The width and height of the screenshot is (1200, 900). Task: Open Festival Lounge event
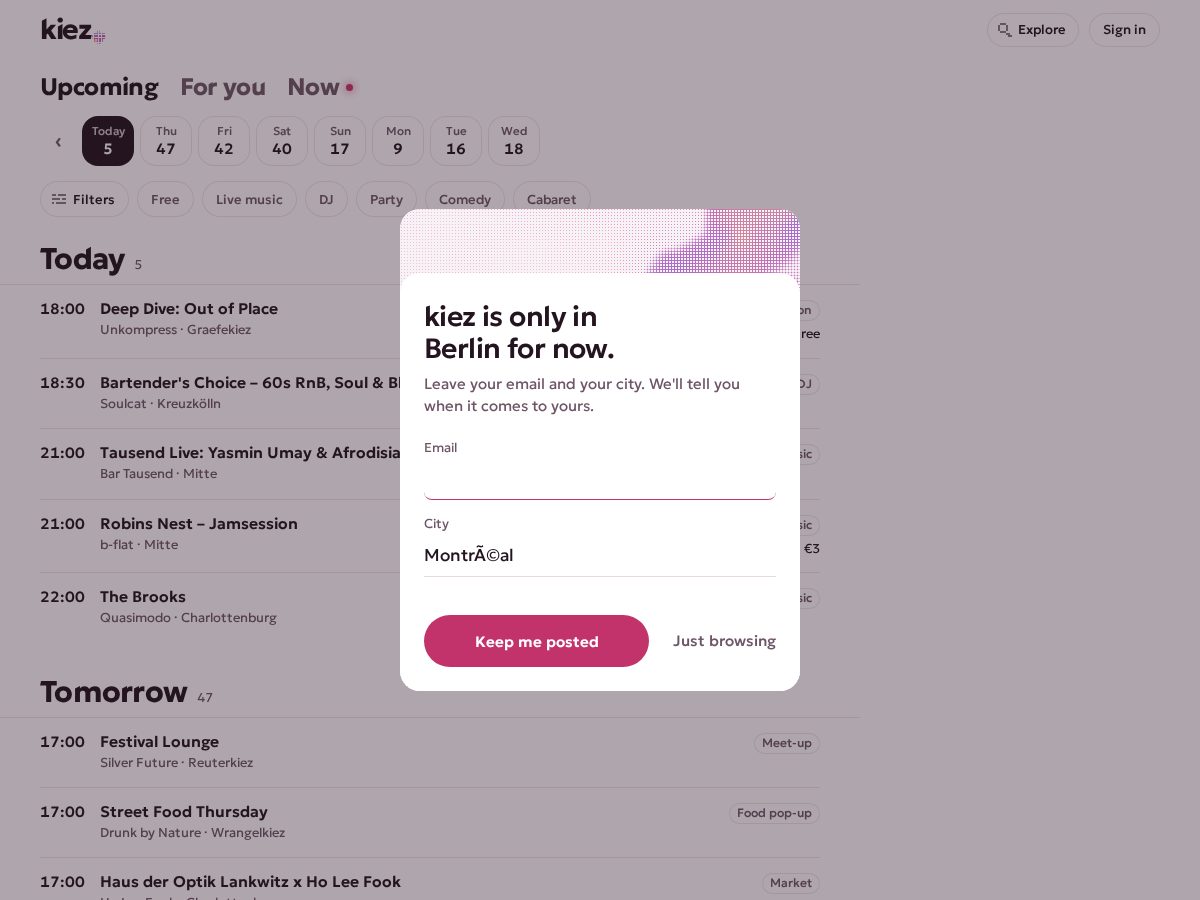click(159, 742)
